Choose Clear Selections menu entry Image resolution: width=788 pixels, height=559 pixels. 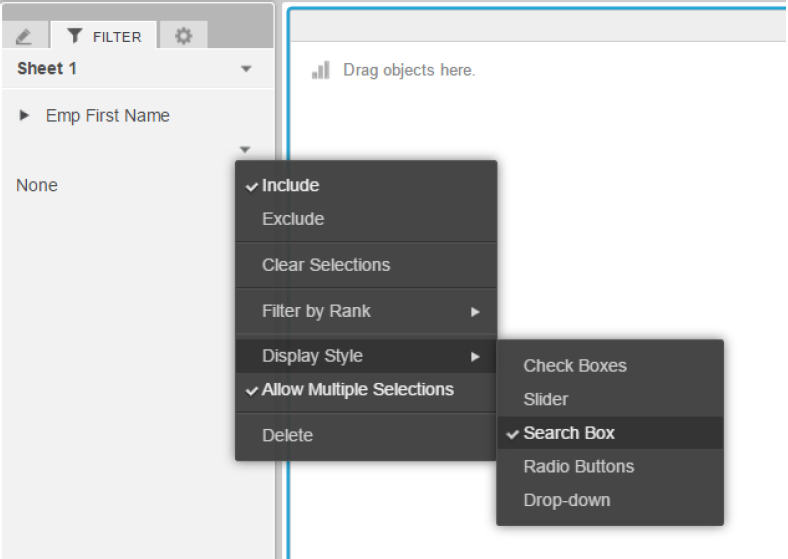(x=326, y=266)
